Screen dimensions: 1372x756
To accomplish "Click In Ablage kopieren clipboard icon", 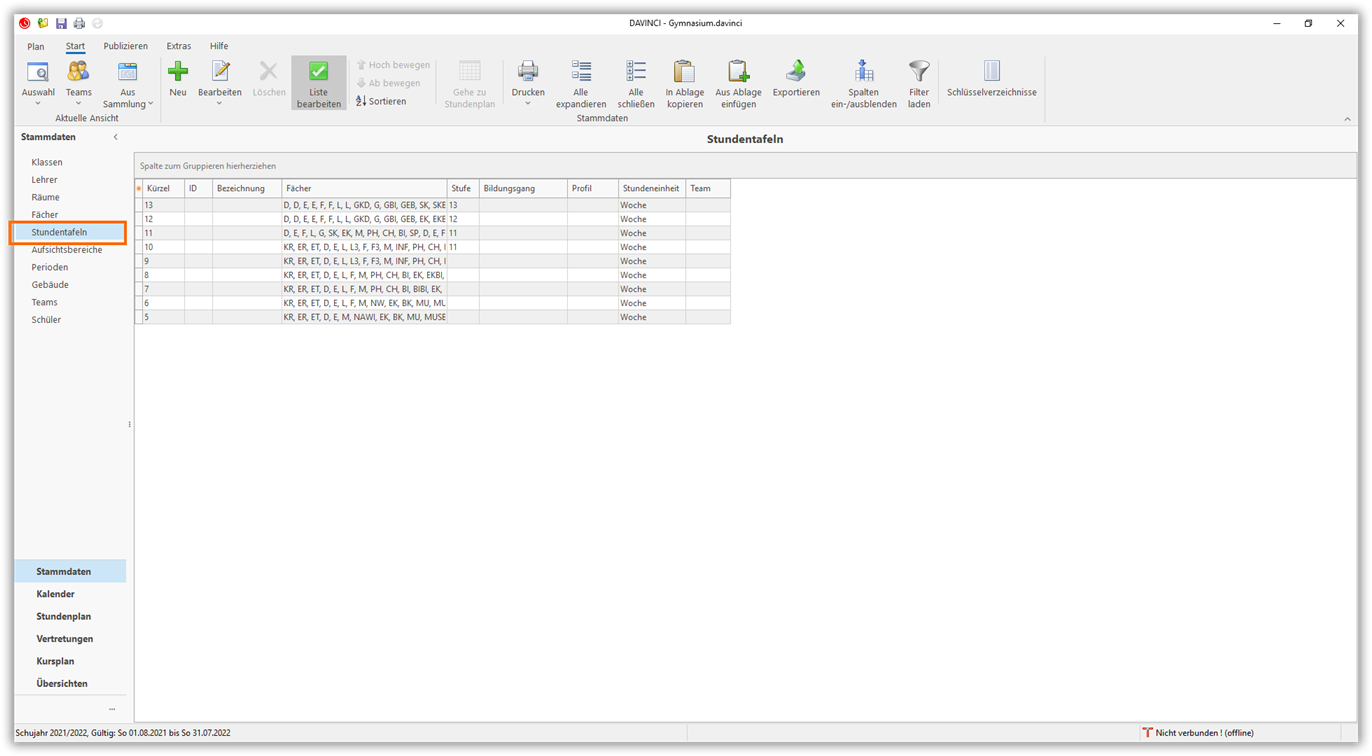I will pyautogui.click(x=684, y=72).
